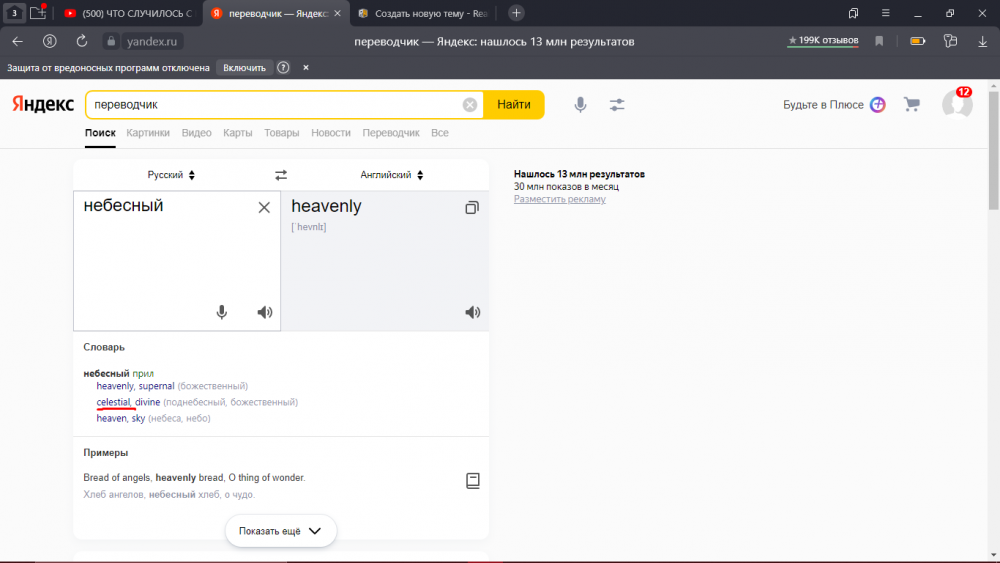Open the Английский target language dropdown
Image resolution: width=1000 pixels, height=563 pixels.
coord(392,175)
